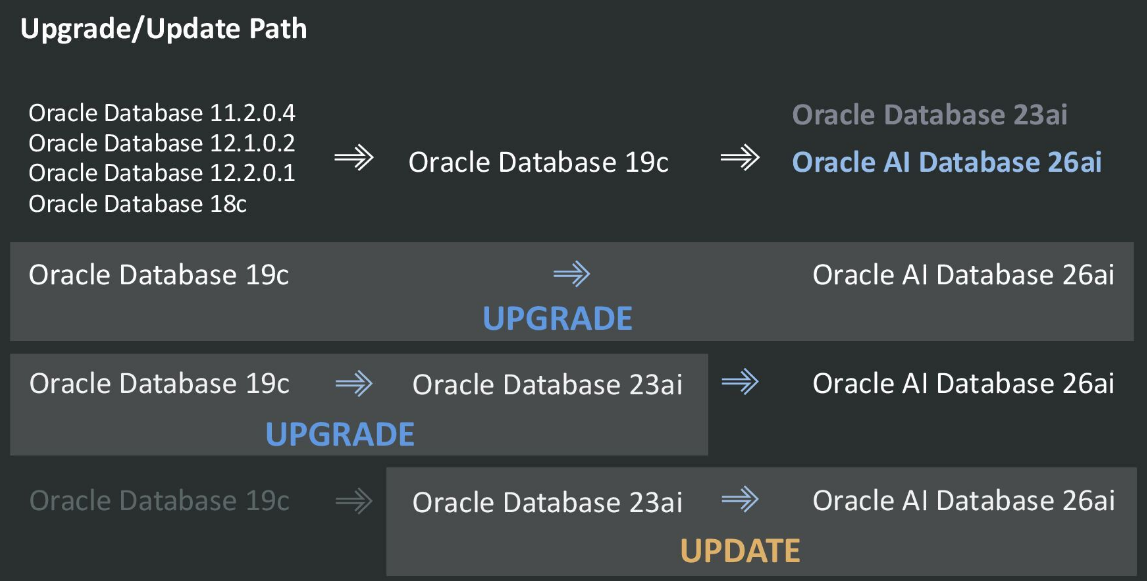
Task: Click the dimmed arrow in bottom row
Action: (x=354, y=501)
